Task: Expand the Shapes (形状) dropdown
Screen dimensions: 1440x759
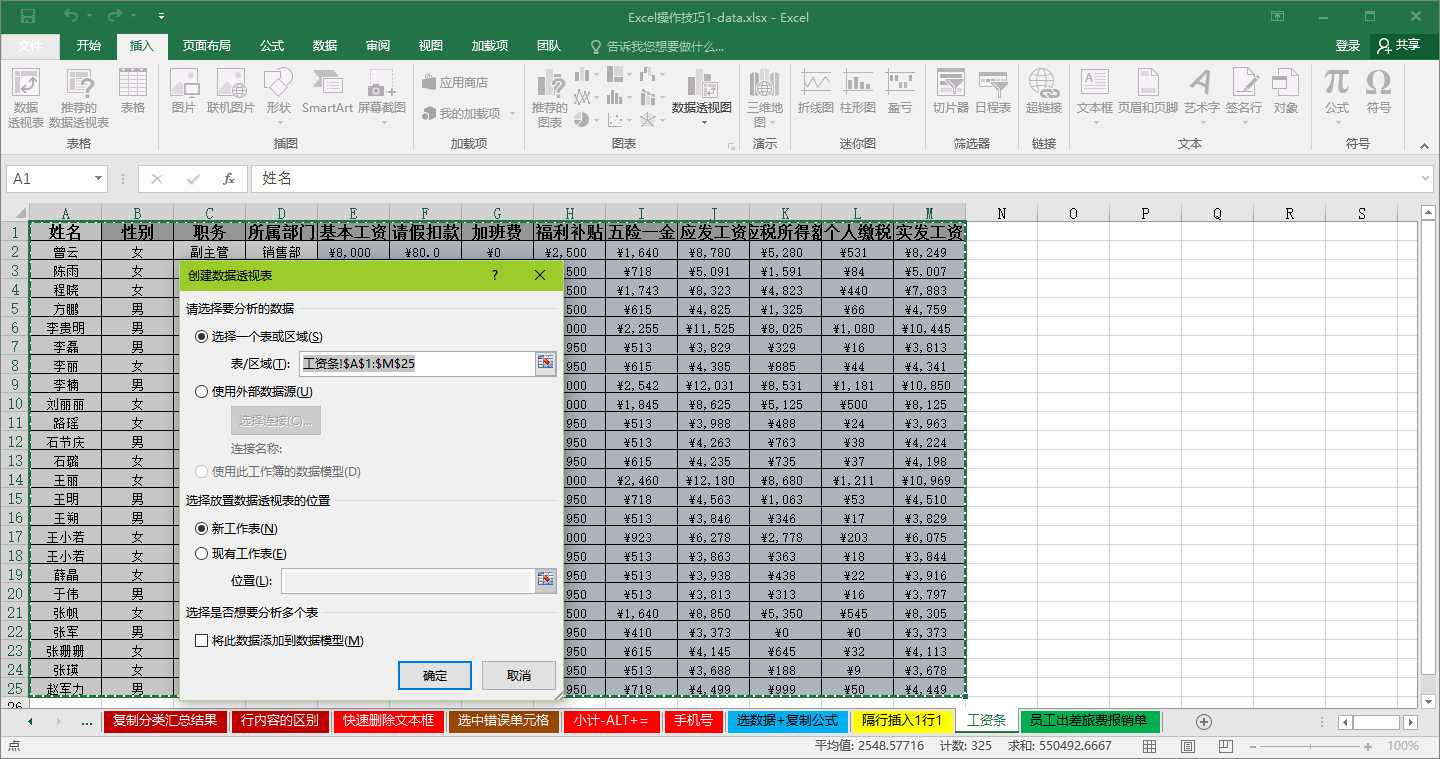Action: [x=279, y=122]
